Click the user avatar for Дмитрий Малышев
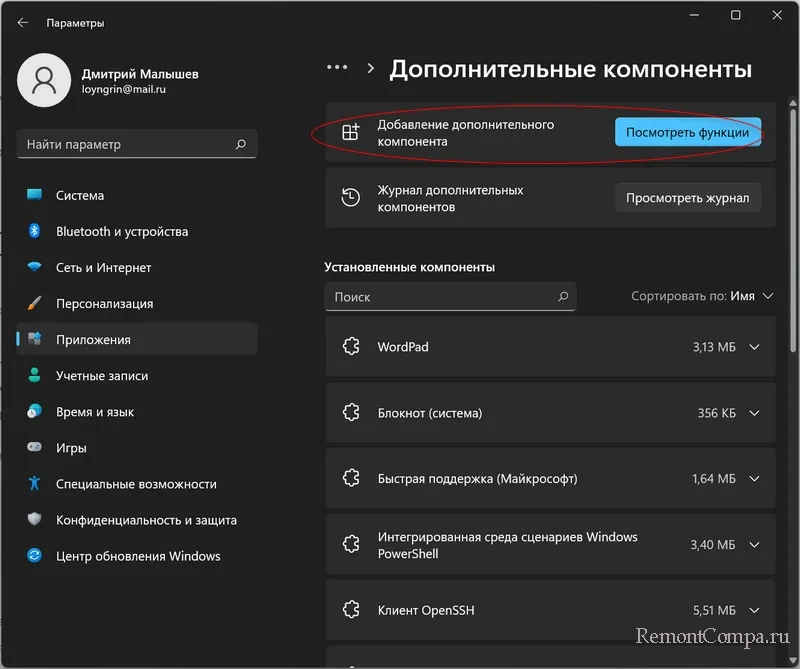 (44, 80)
